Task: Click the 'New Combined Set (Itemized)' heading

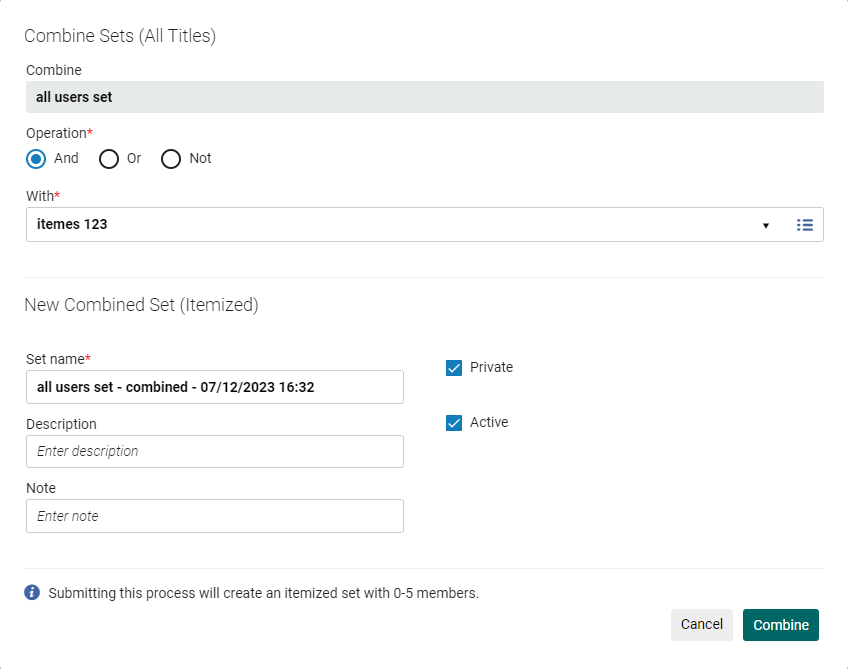Action: pos(141,305)
